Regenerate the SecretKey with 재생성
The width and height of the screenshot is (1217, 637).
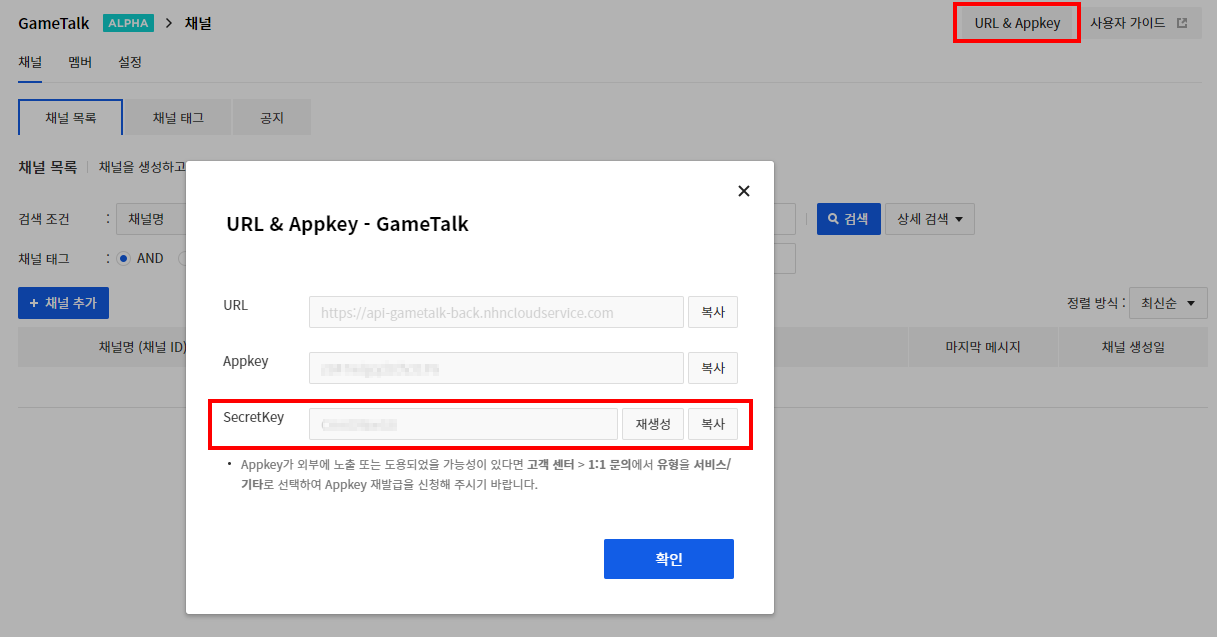tap(653, 424)
